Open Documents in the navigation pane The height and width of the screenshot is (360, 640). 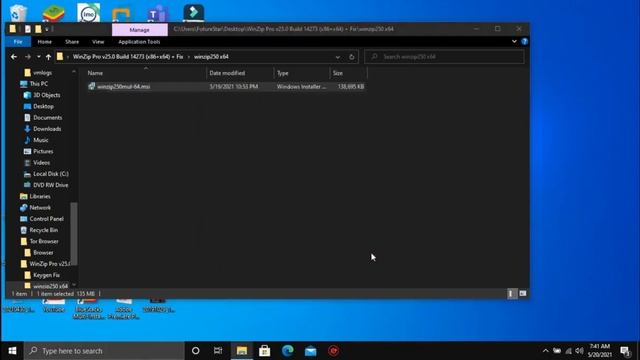47,118
